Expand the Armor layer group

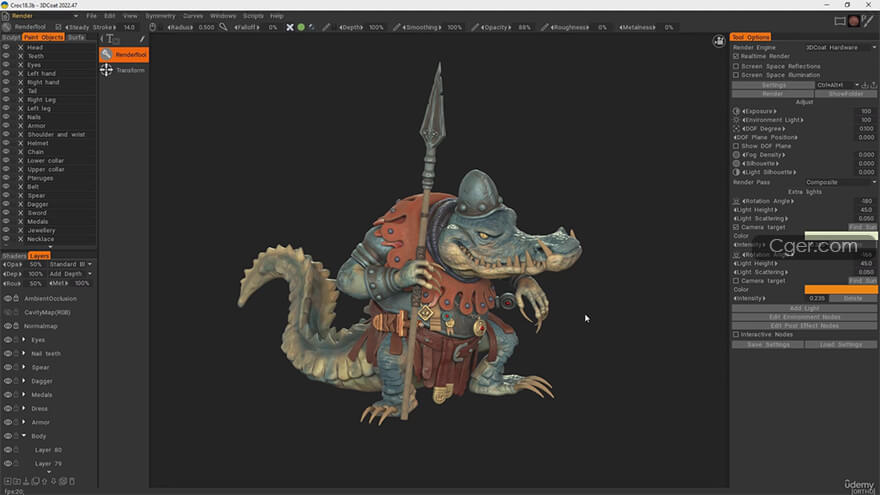point(24,422)
